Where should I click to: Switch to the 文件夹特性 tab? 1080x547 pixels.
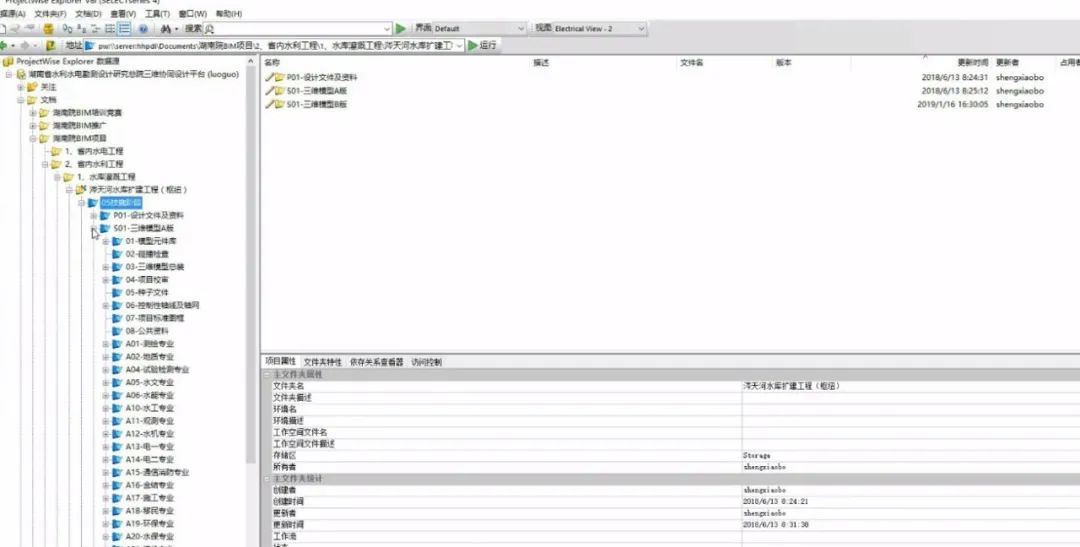[322, 362]
